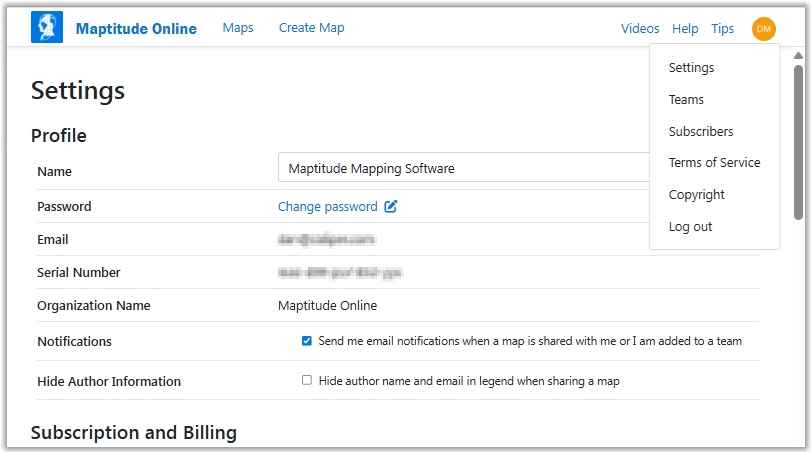Click the Change password link
812x452 pixels.
pyautogui.click(x=327, y=207)
